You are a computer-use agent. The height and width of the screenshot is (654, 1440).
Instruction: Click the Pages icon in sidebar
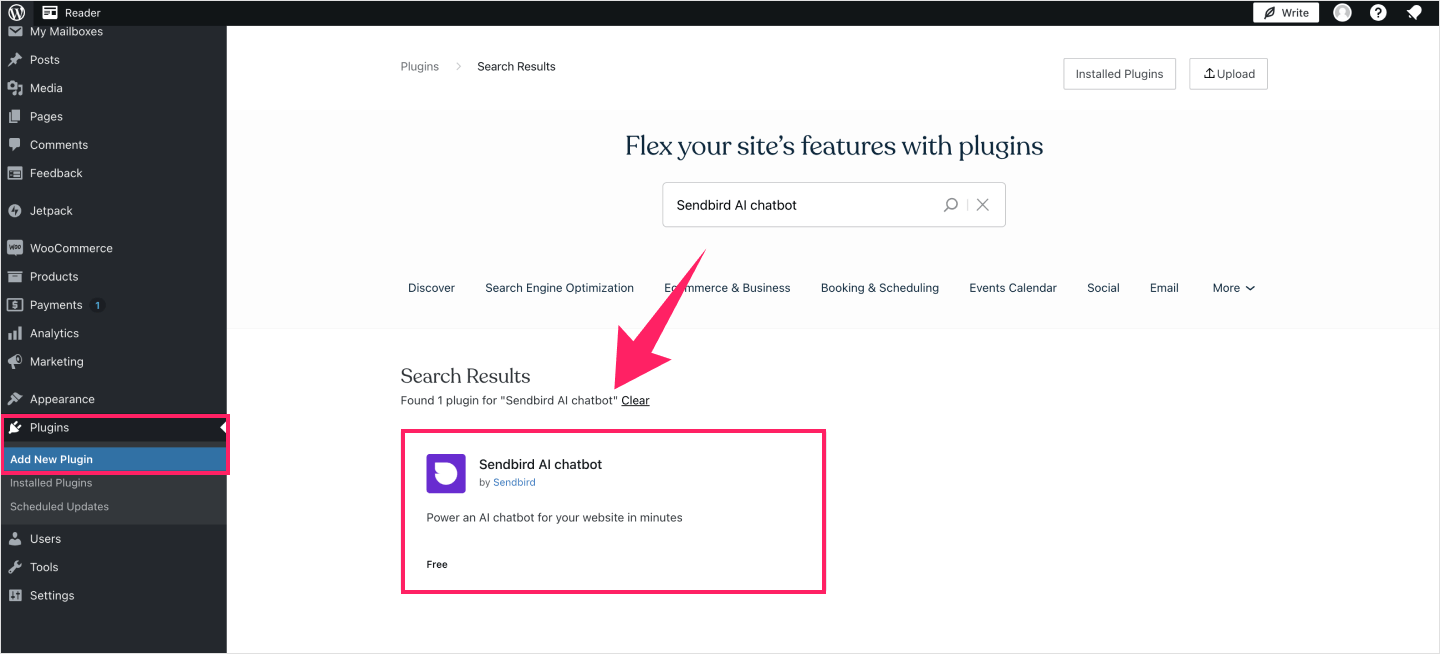pos(15,116)
